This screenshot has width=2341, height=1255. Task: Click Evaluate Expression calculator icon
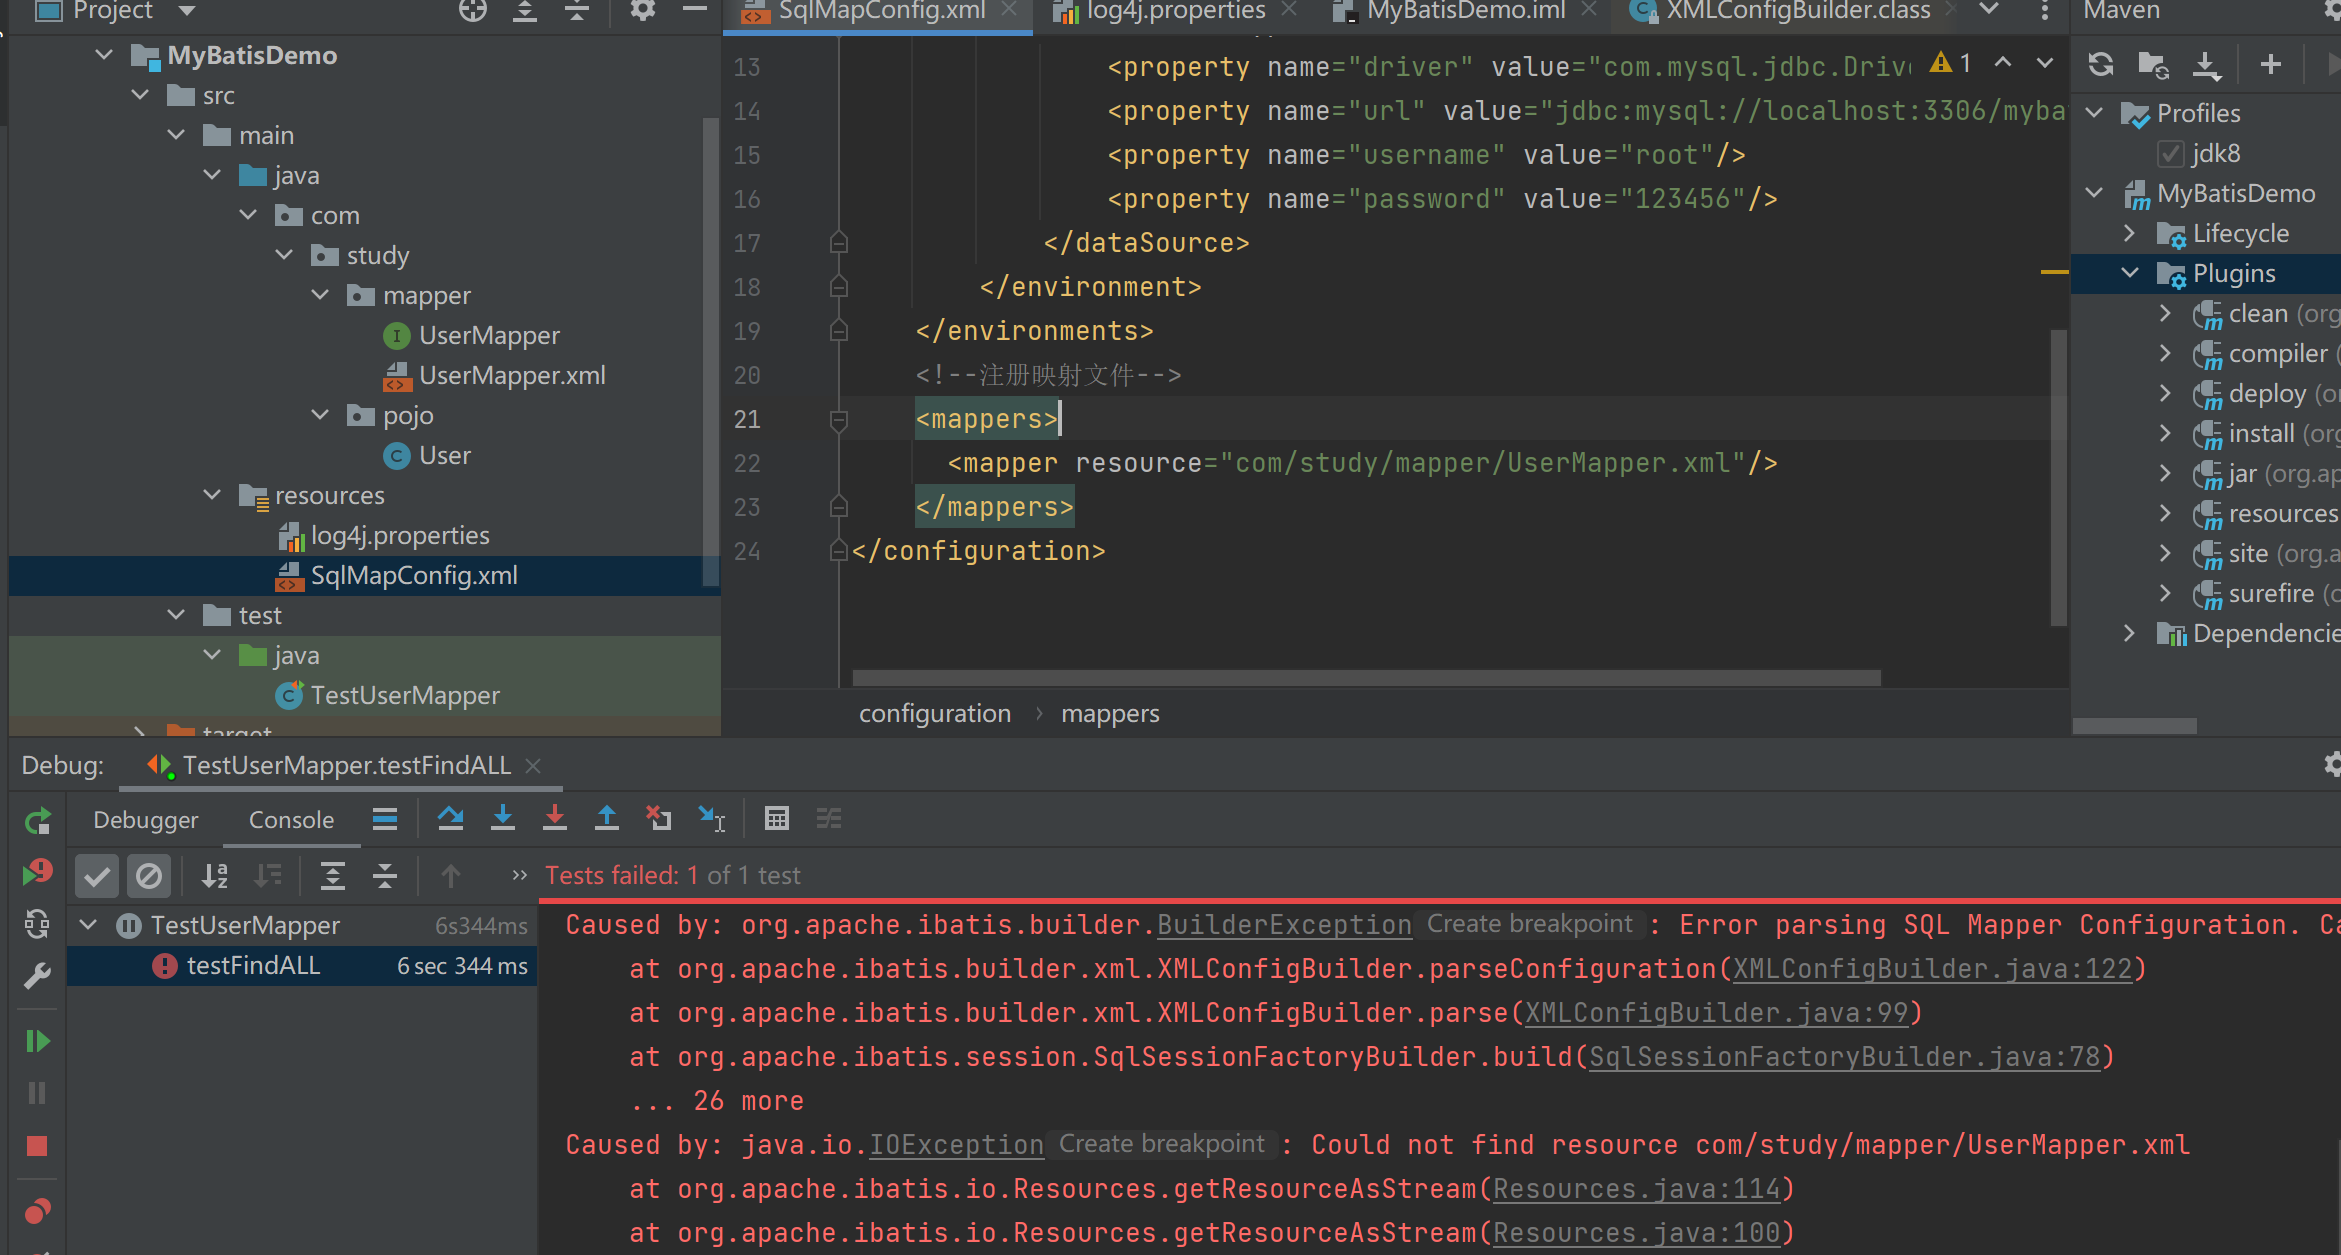[777, 819]
